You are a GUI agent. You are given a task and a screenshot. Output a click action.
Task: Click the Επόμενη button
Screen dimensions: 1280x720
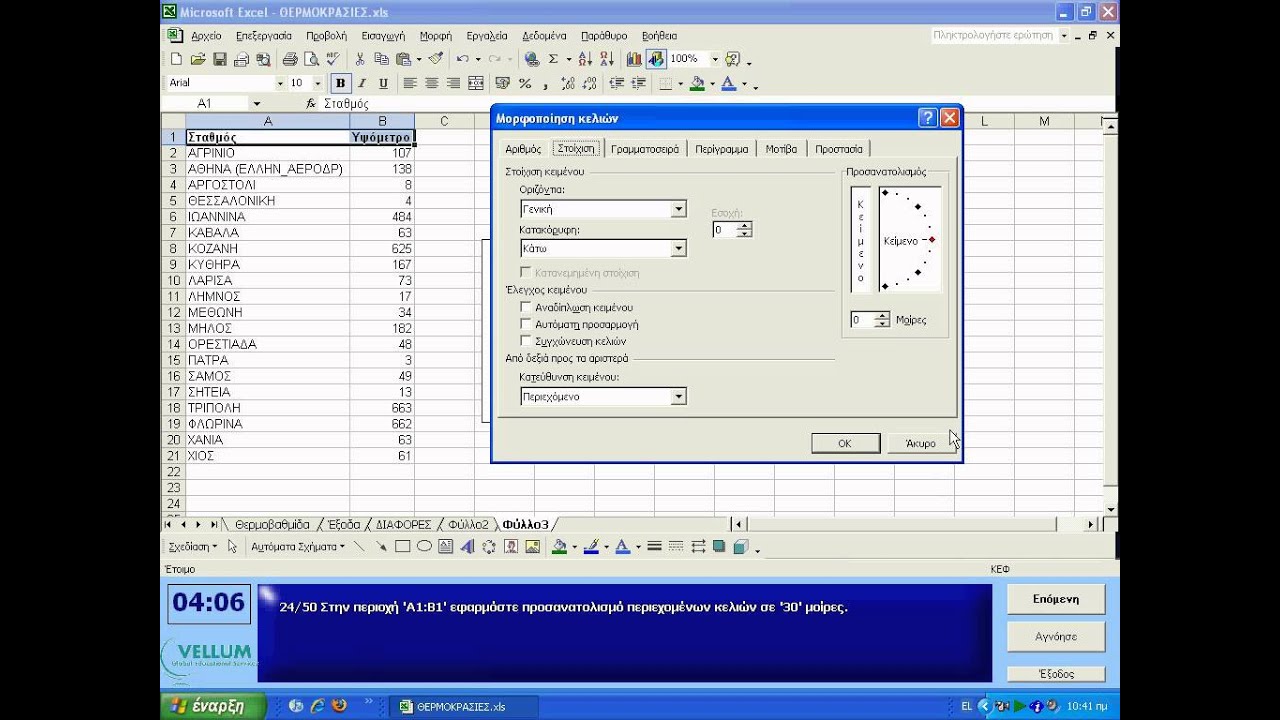coord(1056,599)
